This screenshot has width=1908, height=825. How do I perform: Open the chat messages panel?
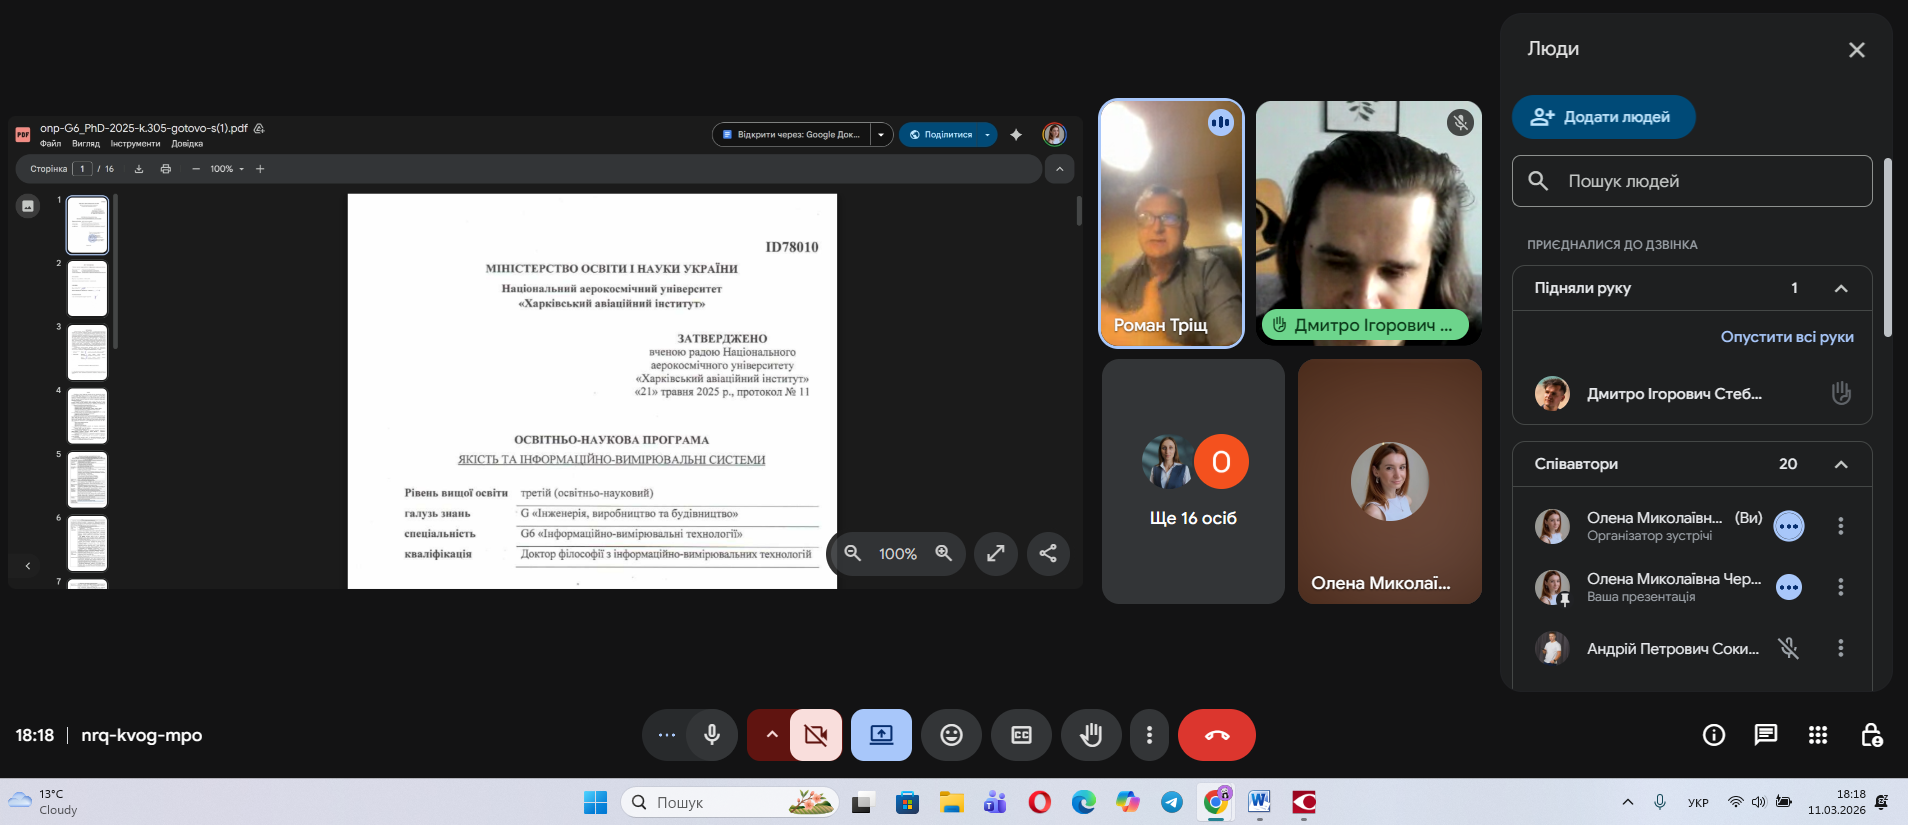point(1765,735)
